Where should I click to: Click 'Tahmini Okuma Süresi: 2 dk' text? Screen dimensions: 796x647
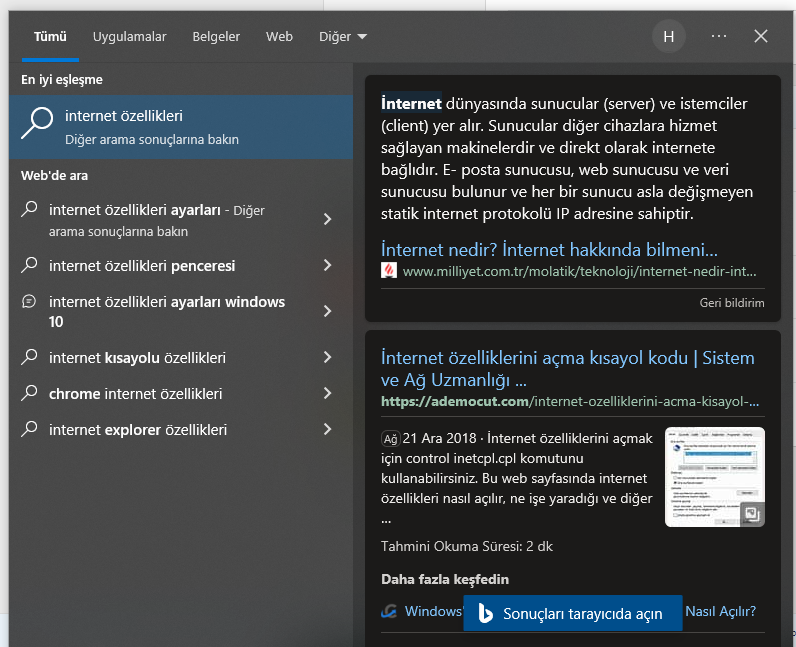click(467, 546)
